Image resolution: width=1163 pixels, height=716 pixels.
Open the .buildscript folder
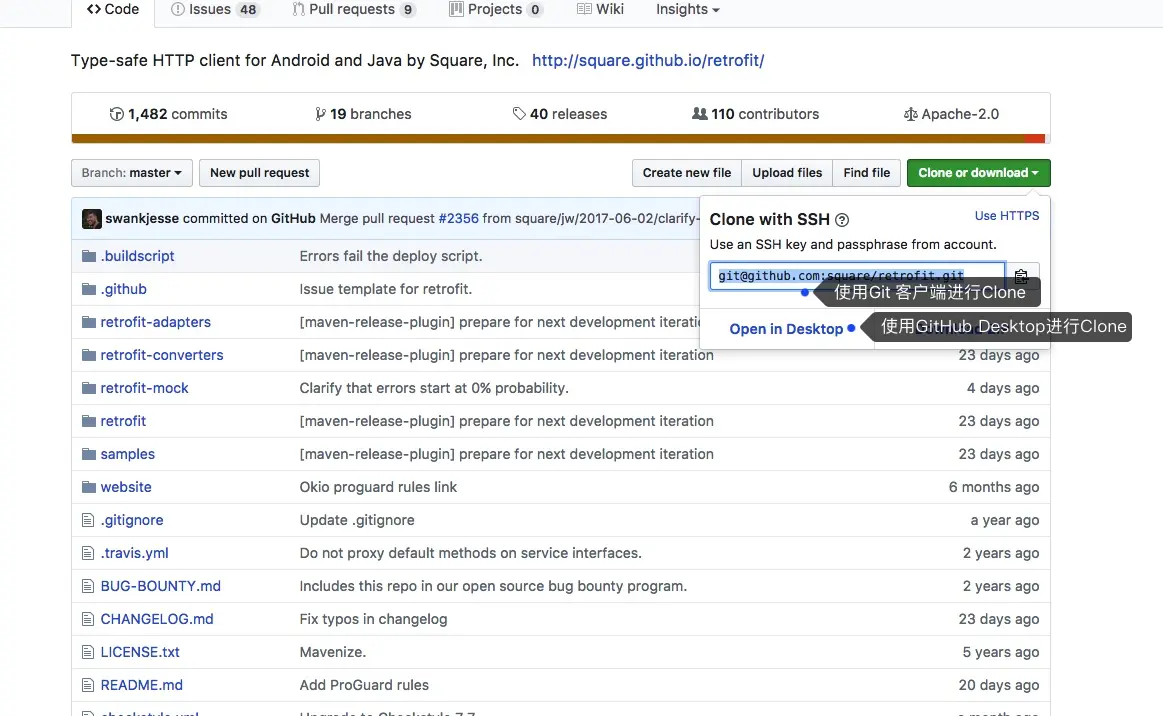pyautogui.click(x=137, y=256)
